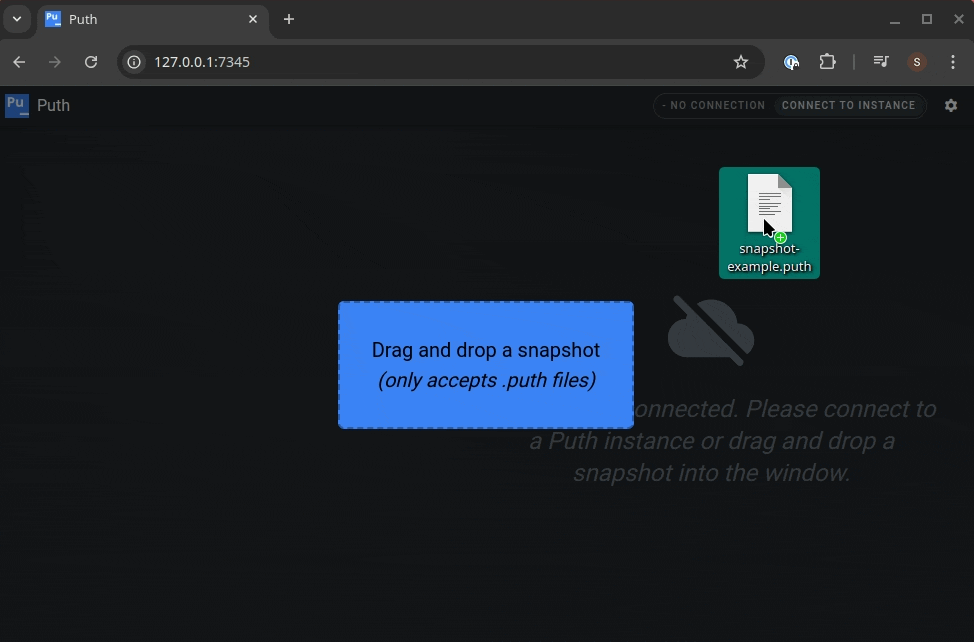Image resolution: width=974 pixels, height=642 pixels.
Task: Open the media playback controls icon
Action: [880, 62]
